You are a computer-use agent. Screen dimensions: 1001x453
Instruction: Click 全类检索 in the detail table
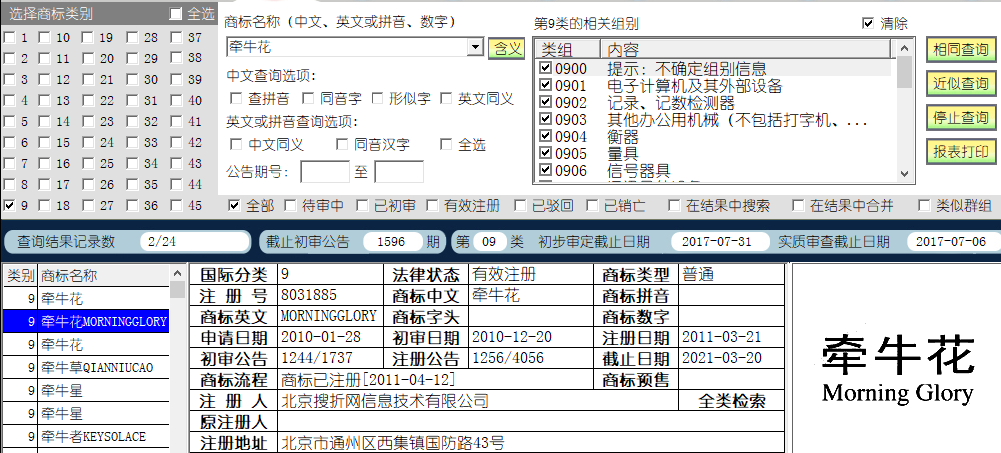point(732,401)
